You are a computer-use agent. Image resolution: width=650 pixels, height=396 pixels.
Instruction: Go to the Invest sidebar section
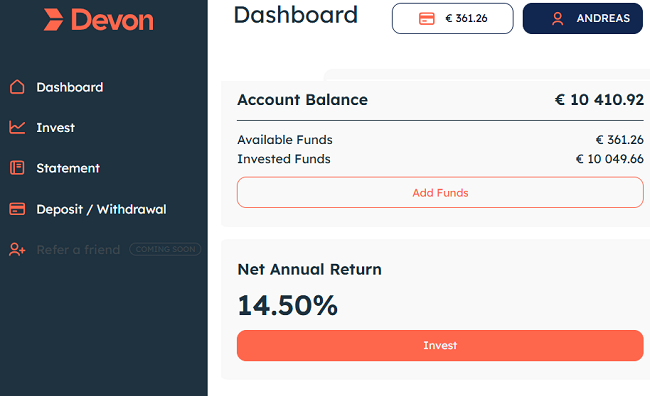(56, 128)
